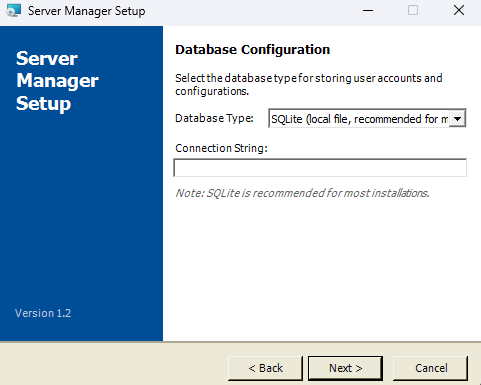
Task: Click the Connection String: label
Action: (x=221, y=148)
